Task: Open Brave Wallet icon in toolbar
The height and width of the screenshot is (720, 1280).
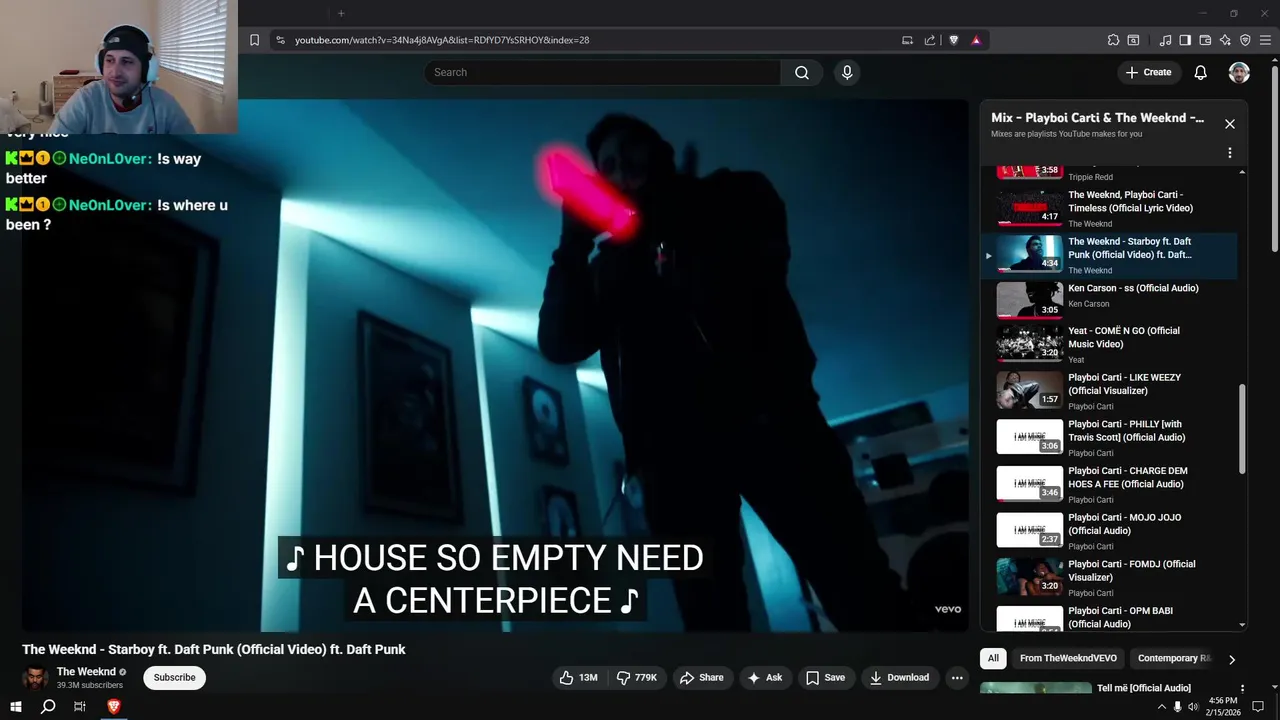Action: 1205,40
